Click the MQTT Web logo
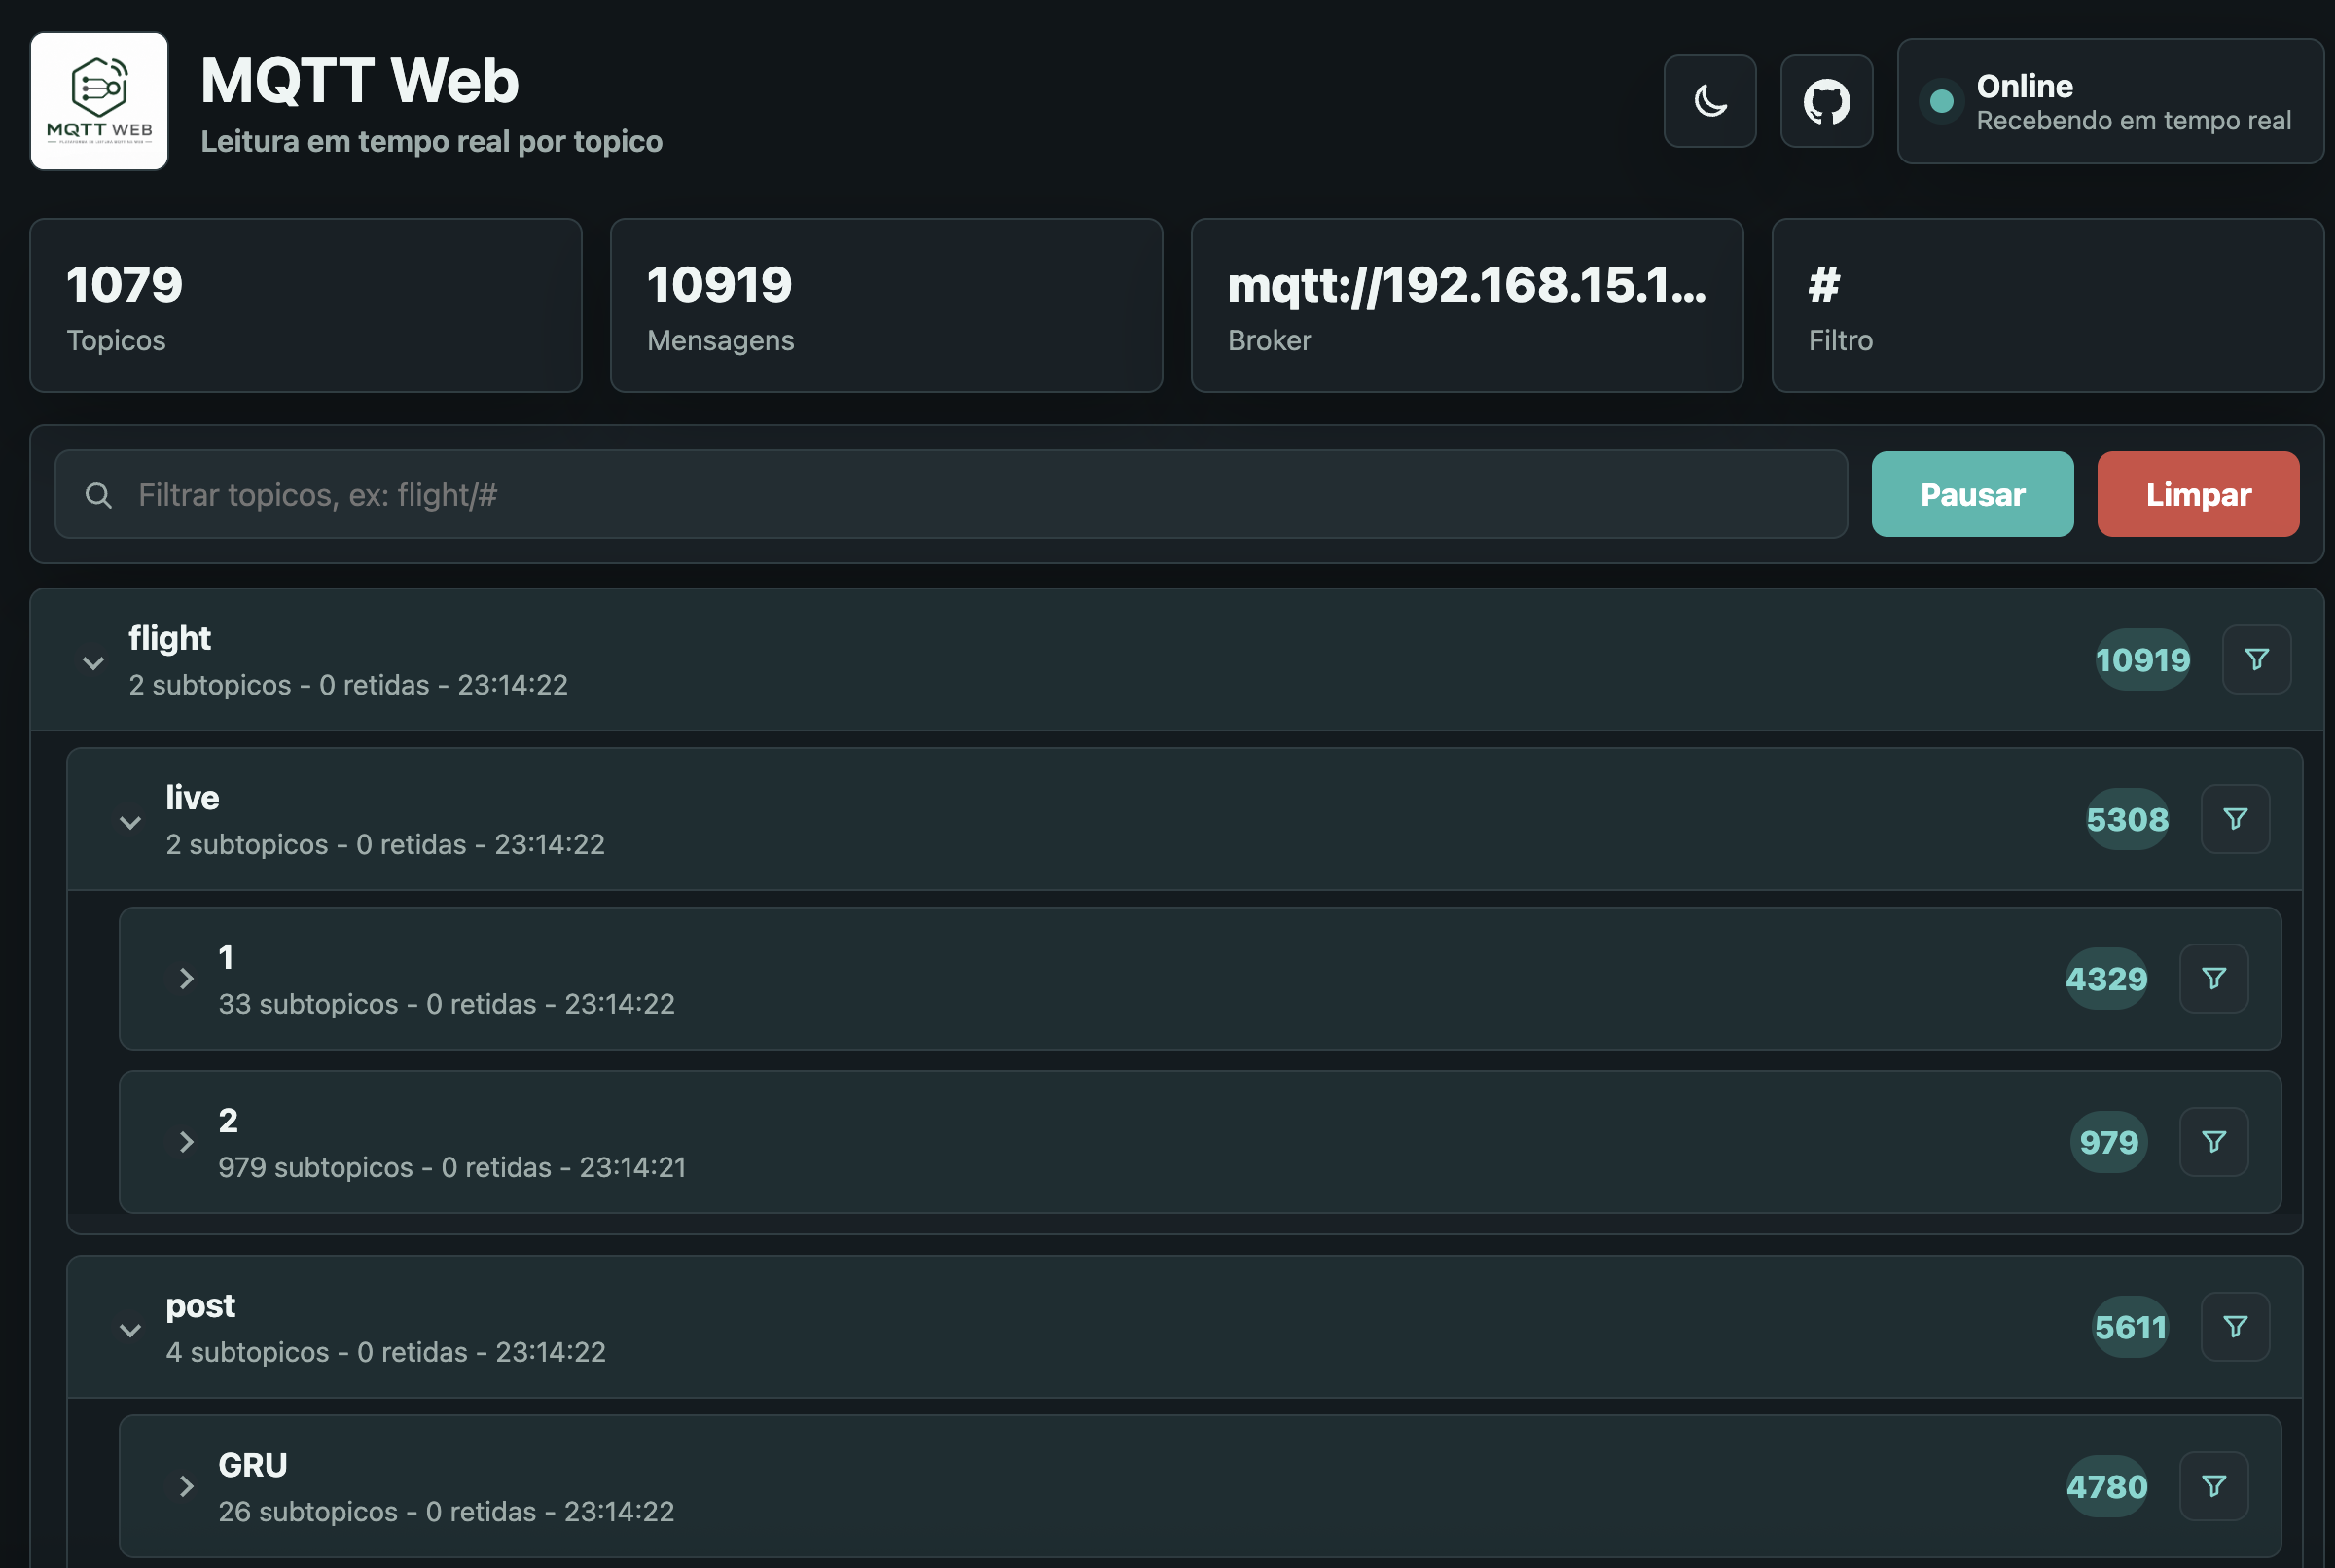2335x1568 pixels. [99, 101]
